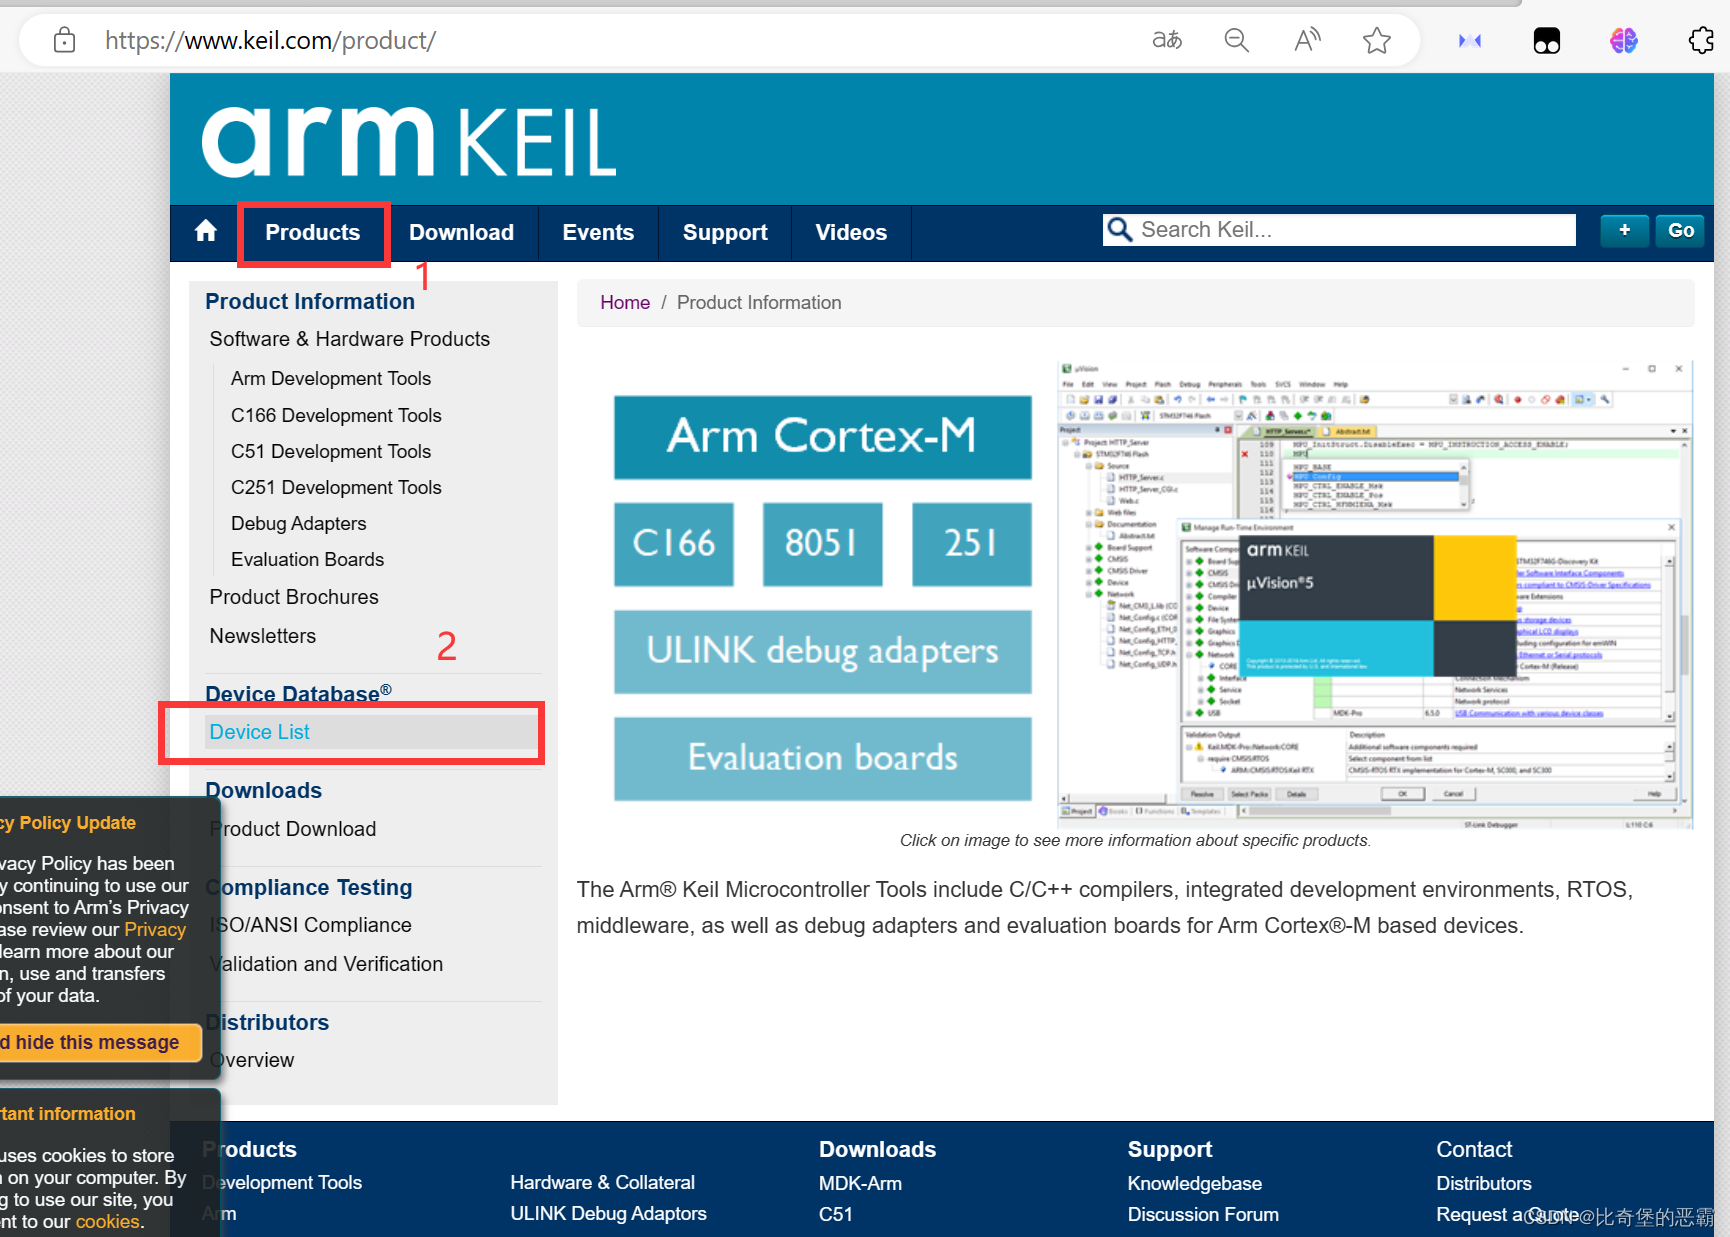
Task: Open C51 Development Tools link
Action: tap(331, 451)
